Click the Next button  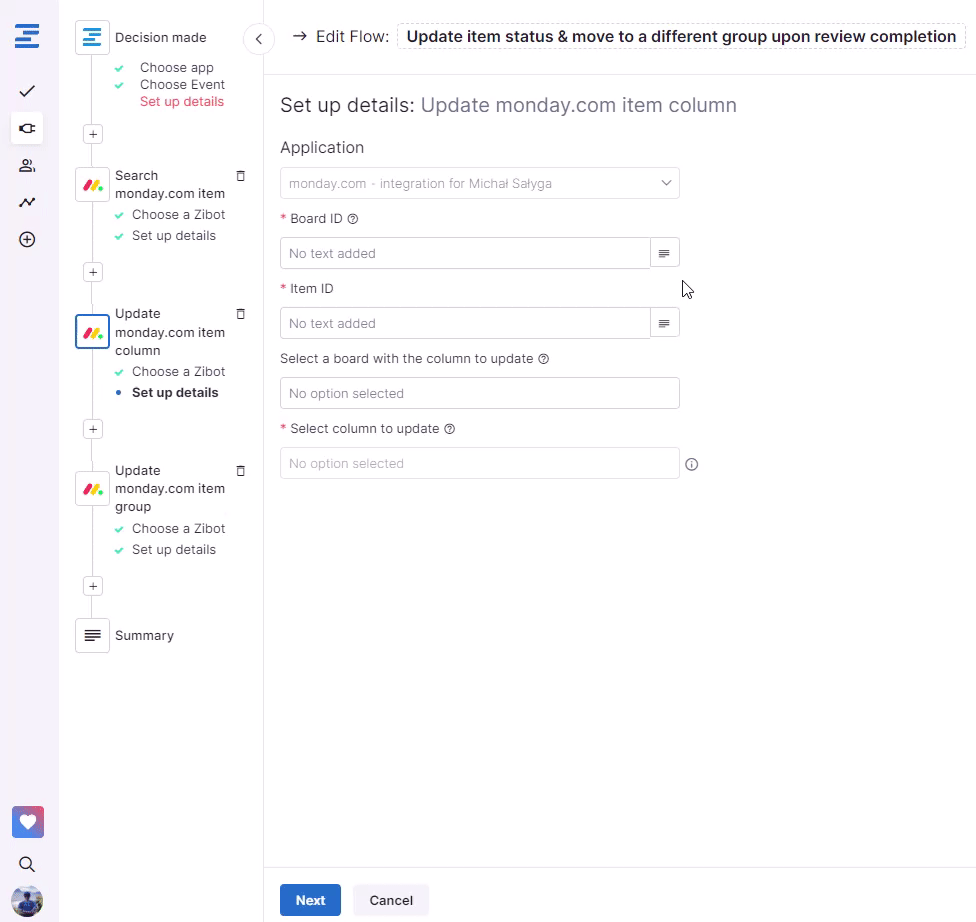(310, 900)
